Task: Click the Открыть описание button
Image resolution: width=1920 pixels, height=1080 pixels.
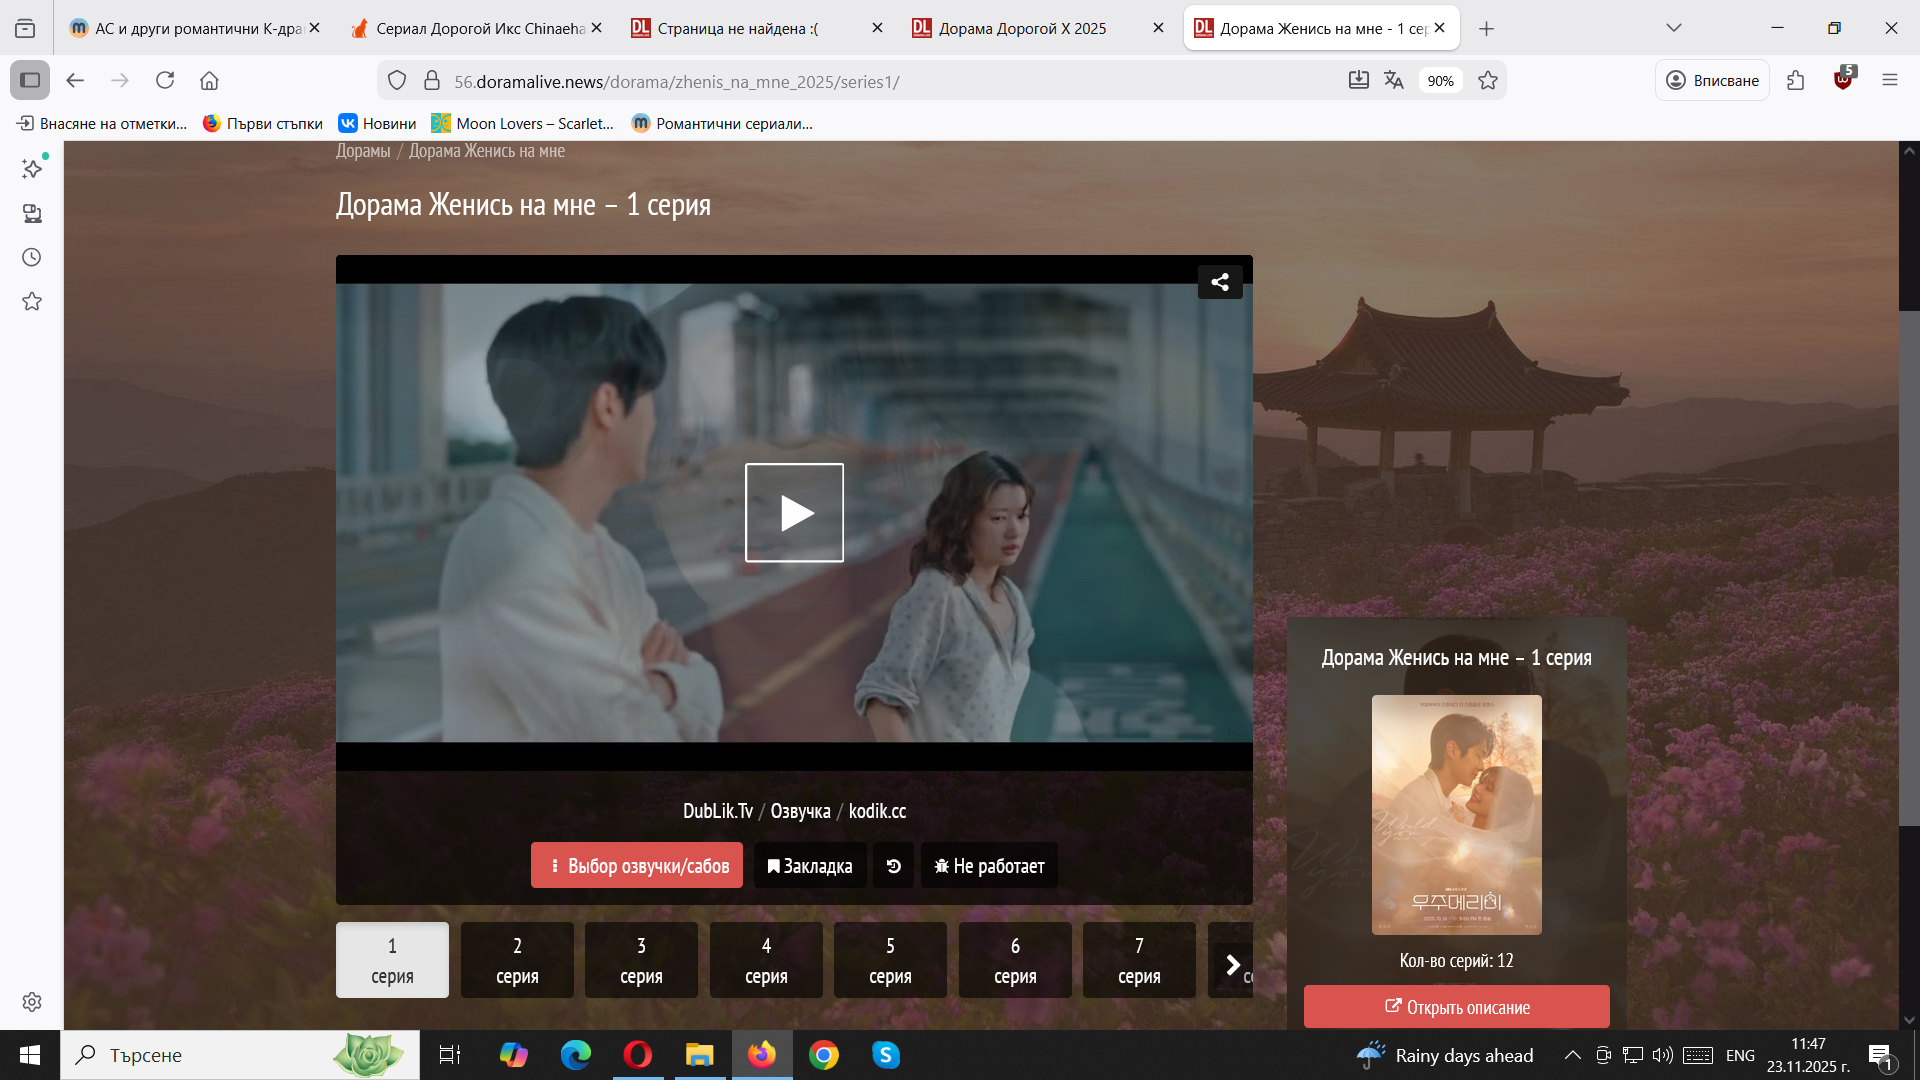Action: 1456,1007
